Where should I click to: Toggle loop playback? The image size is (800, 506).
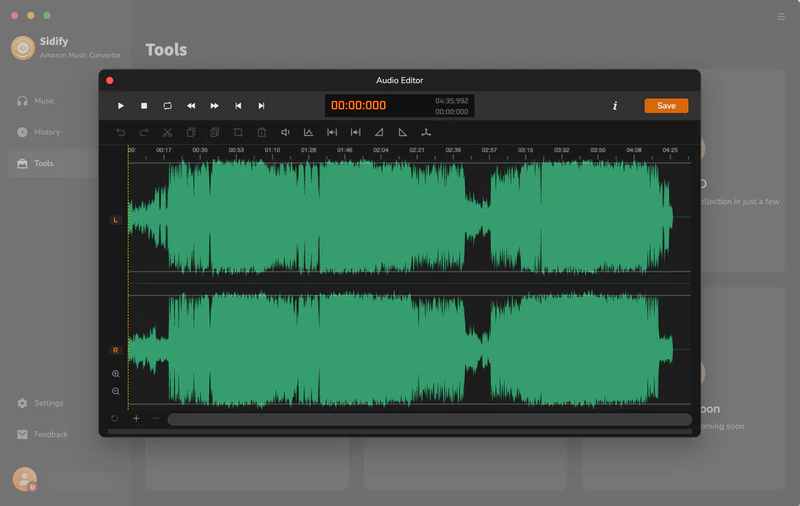(x=167, y=106)
